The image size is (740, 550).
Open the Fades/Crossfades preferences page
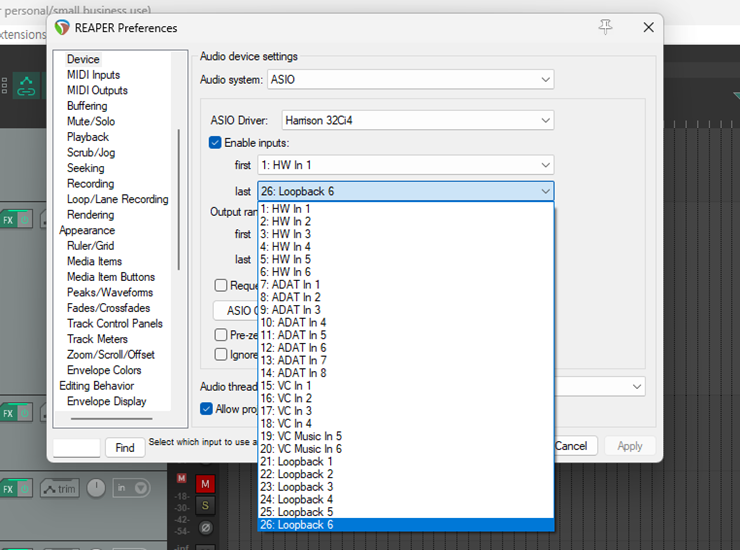pos(109,308)
